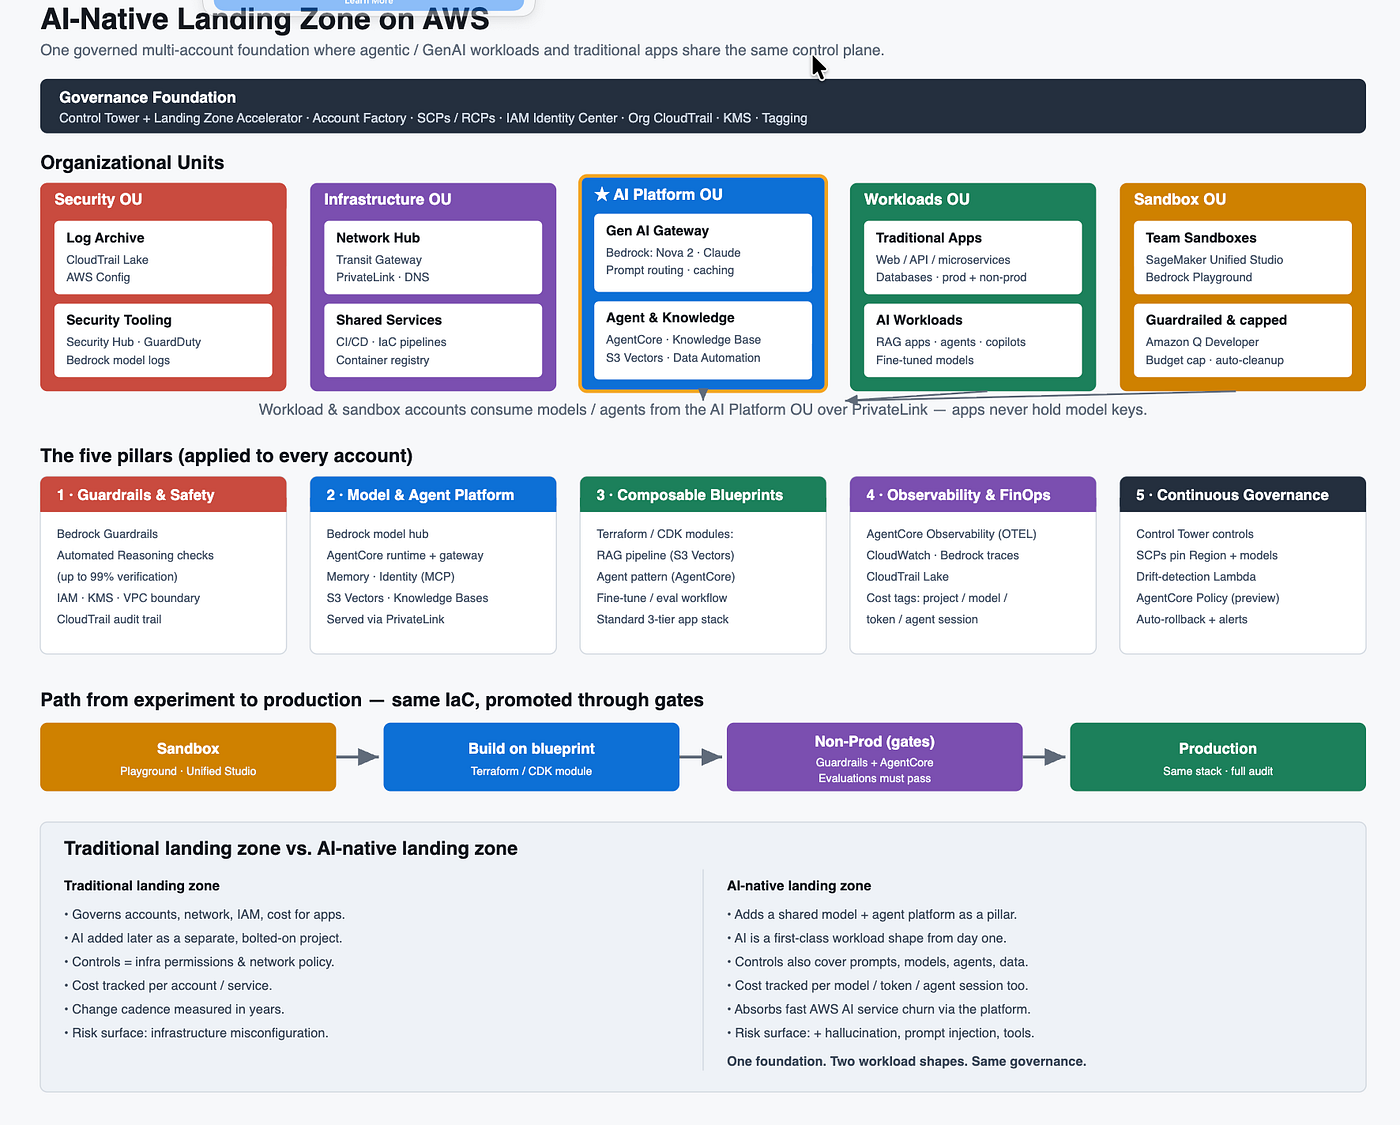Click the Observability & FinOps pillar header
The width and height of the screenshot is (1400, 1125).
point(973,495)
